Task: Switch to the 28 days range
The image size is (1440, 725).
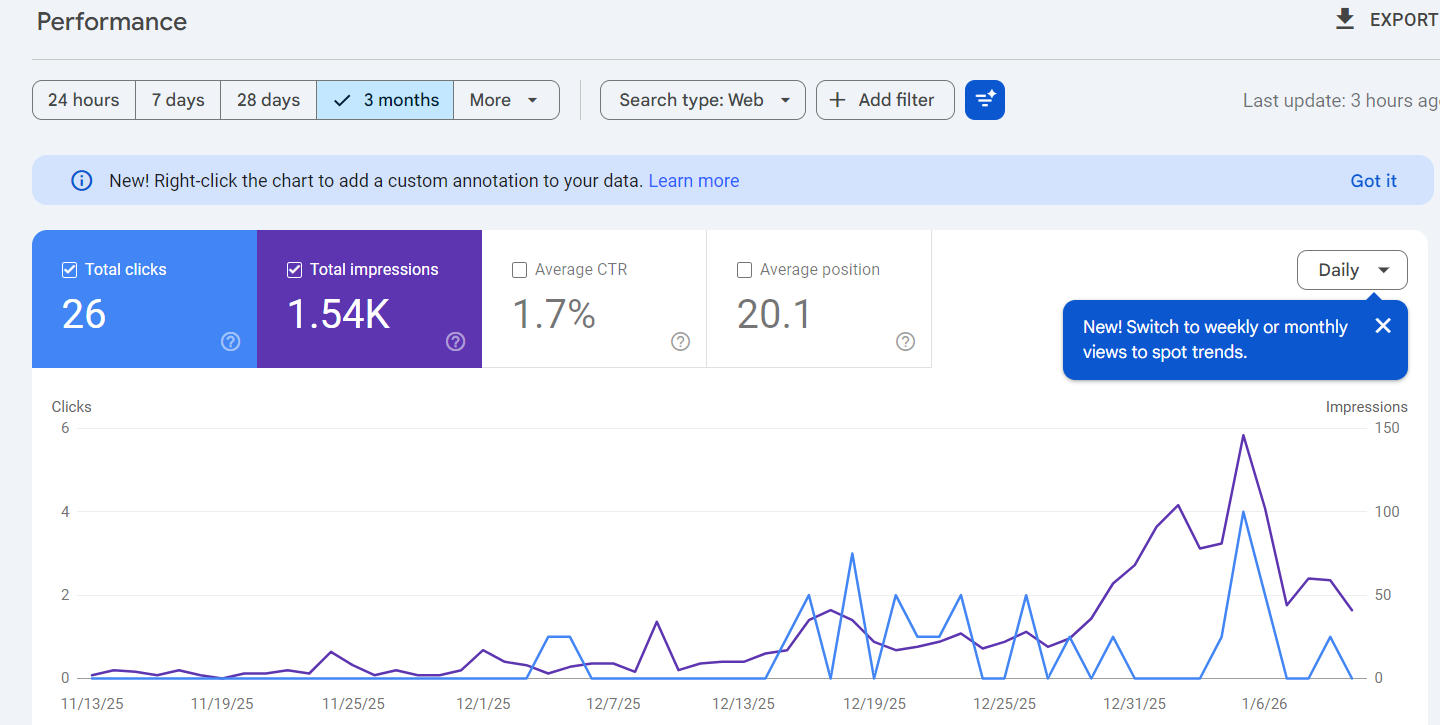Action: (x=268, y=100)
